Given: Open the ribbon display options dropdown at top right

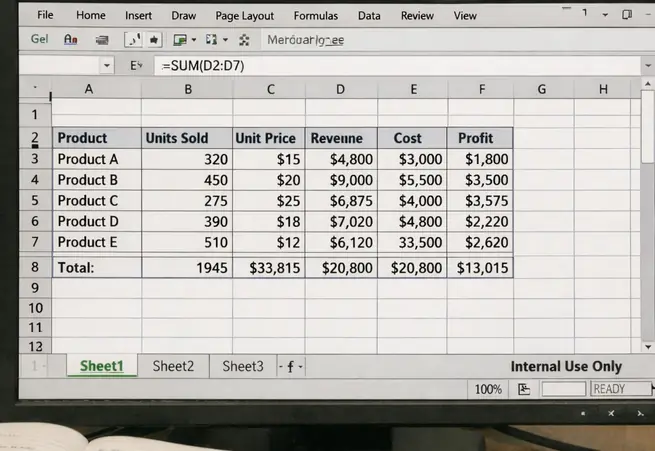Looking at the screenshot, I should pos(605,15).
